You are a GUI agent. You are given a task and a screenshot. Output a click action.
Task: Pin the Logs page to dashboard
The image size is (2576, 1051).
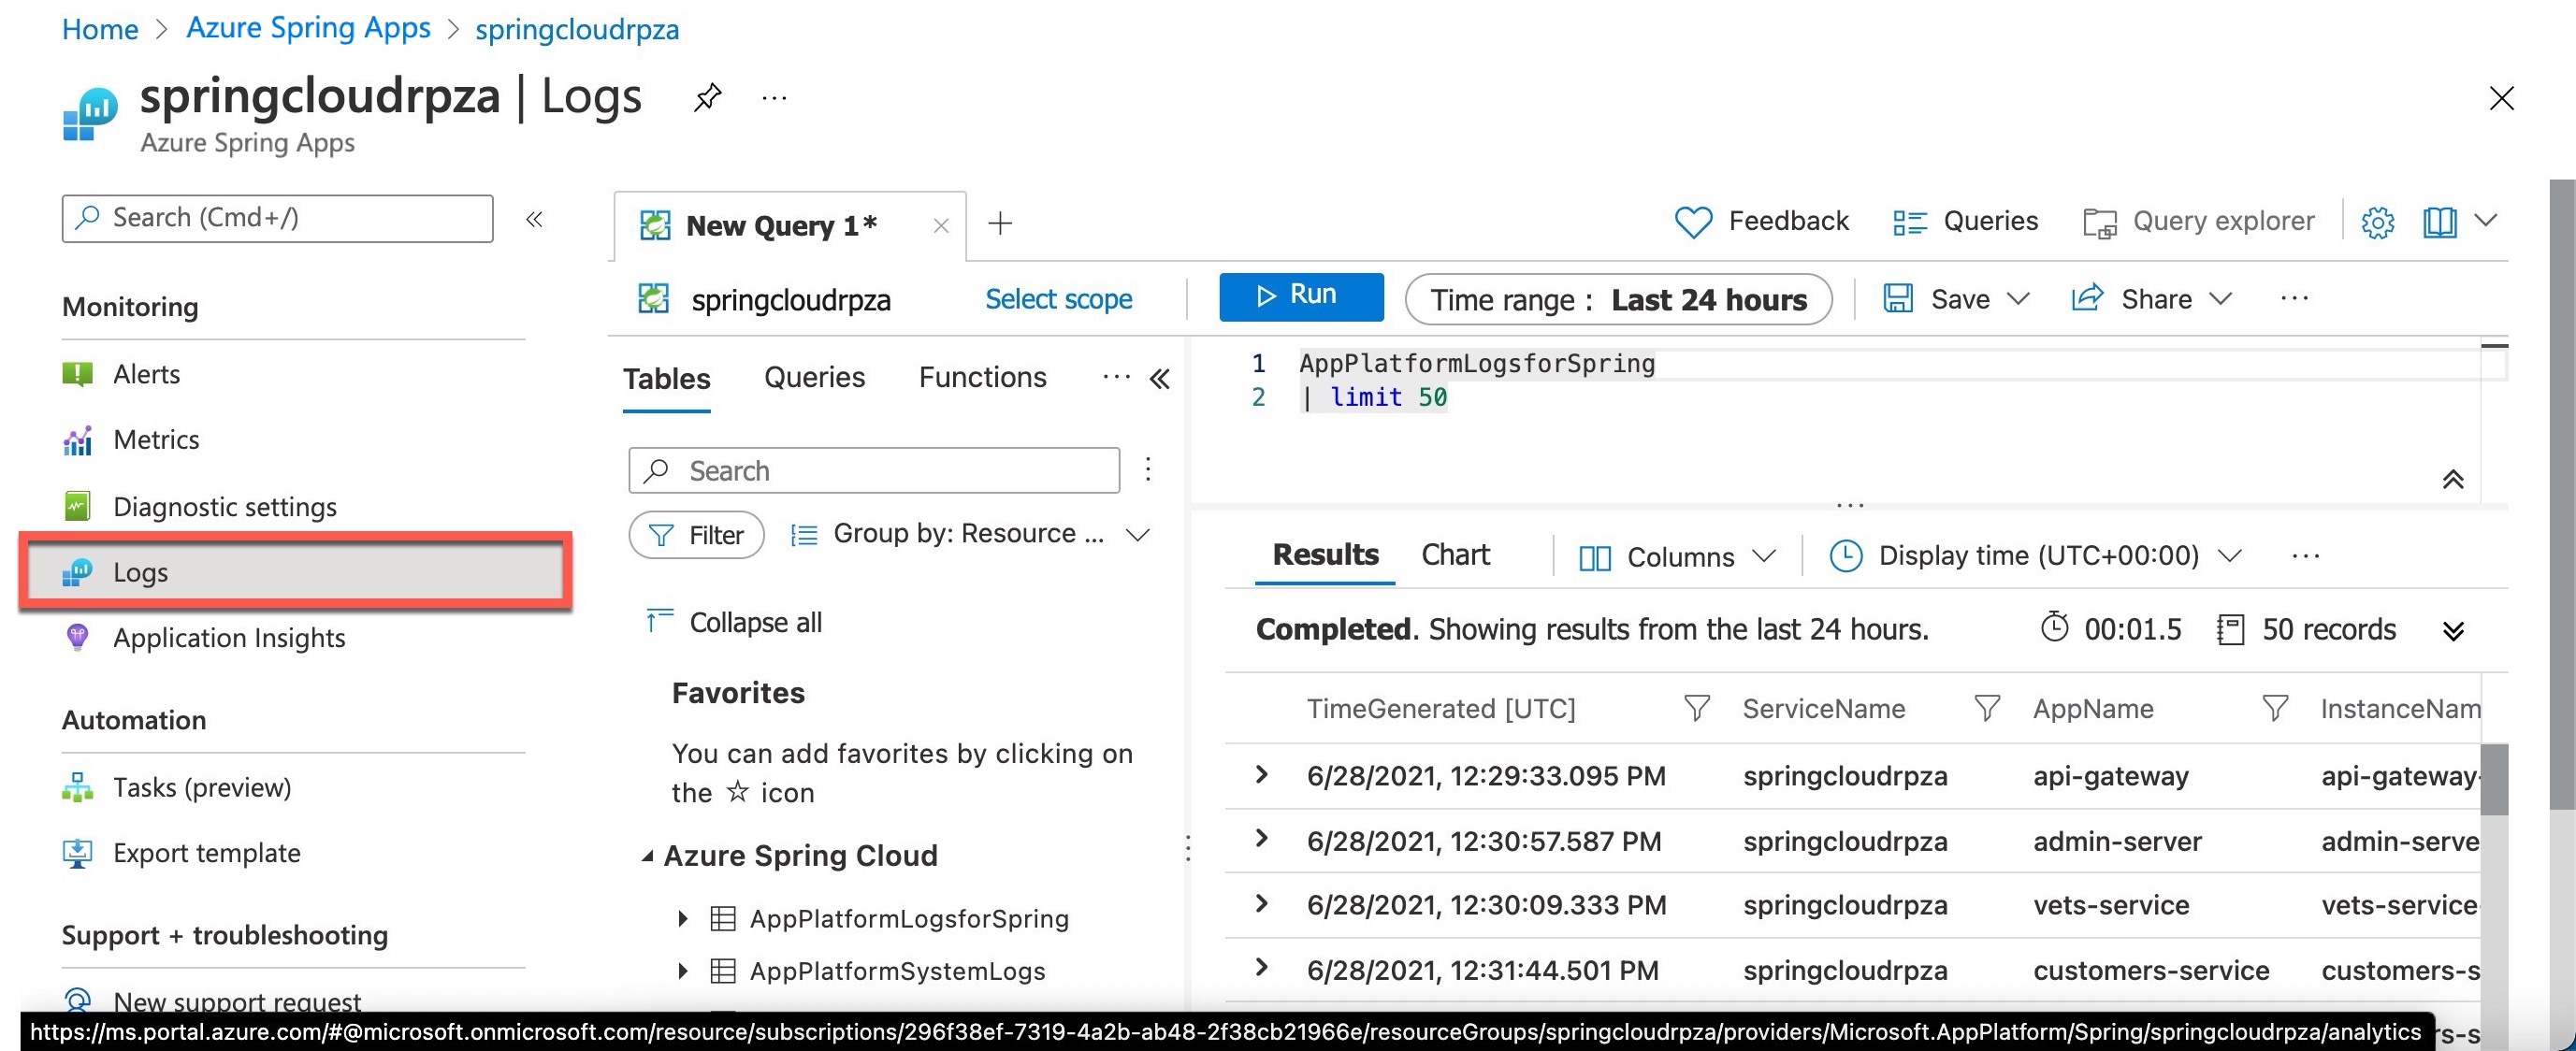[x=707, y=97]
